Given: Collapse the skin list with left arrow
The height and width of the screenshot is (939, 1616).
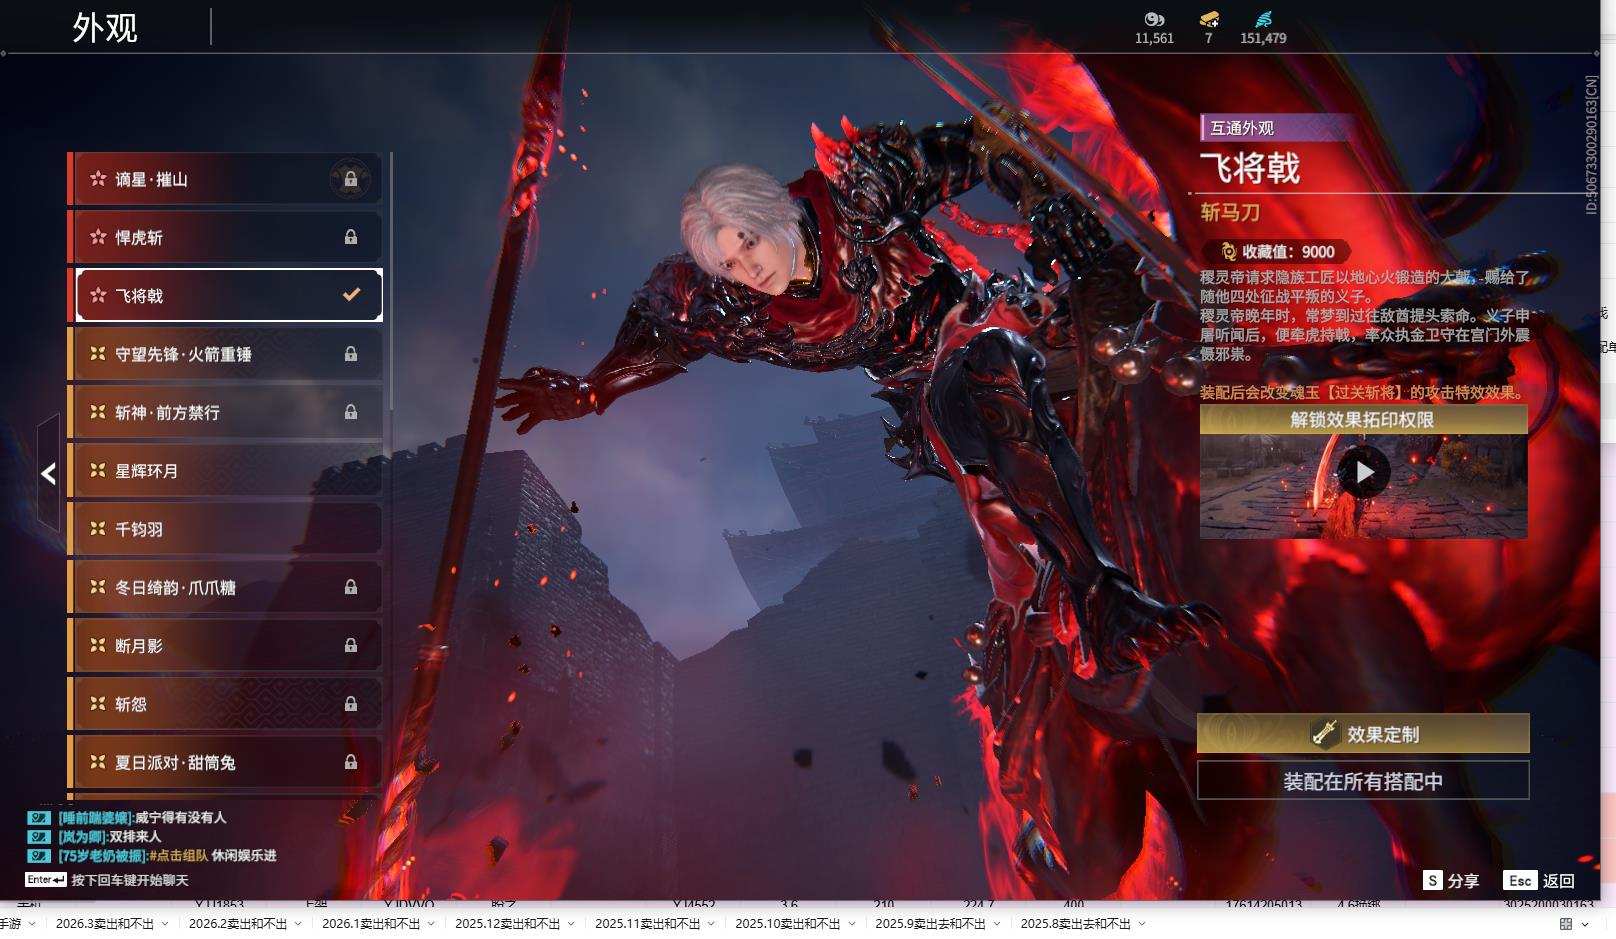Looking at the screenshot, I should click(48, 474).
